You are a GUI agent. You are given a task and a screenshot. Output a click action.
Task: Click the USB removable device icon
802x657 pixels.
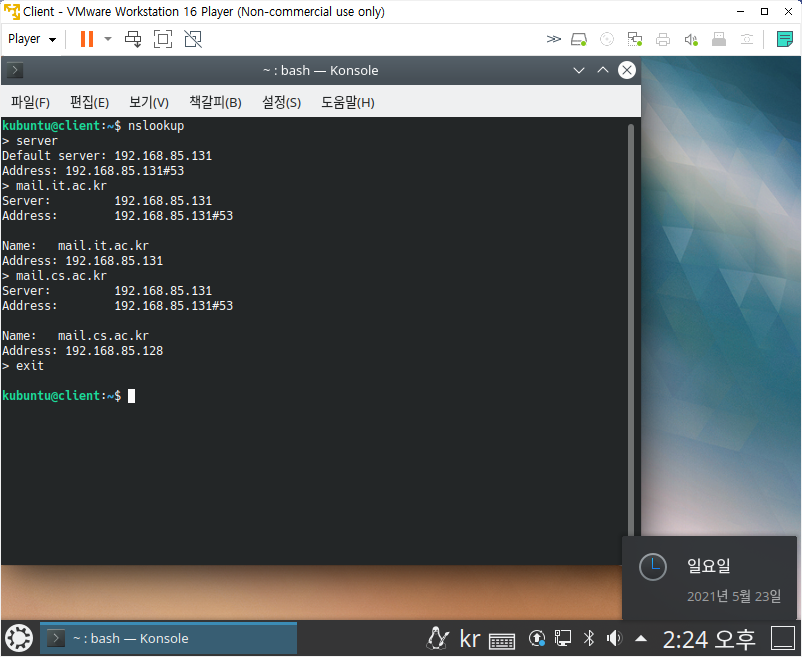tap(719, 39)
